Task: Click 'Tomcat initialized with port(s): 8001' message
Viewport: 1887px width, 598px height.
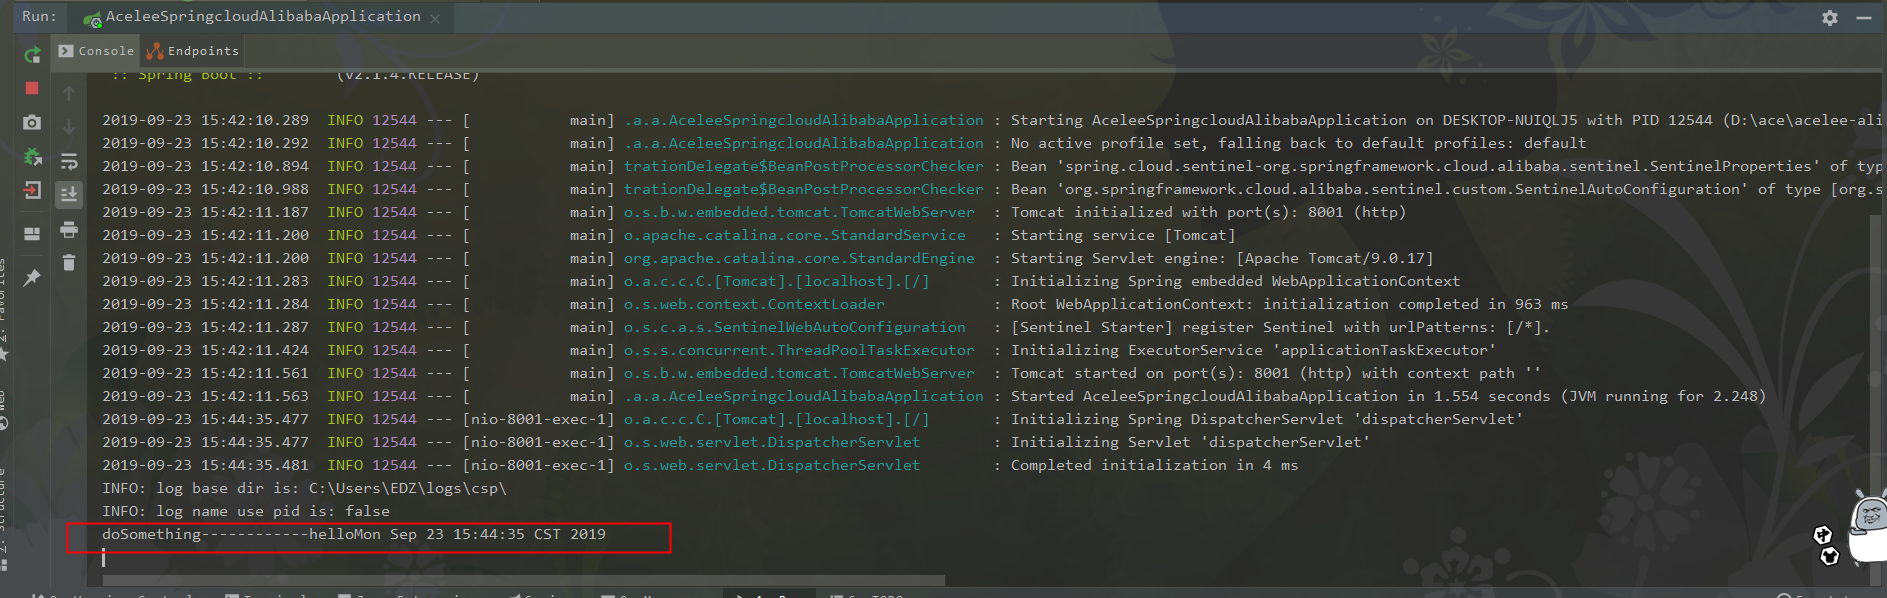Action: (x=1208, y=212)
